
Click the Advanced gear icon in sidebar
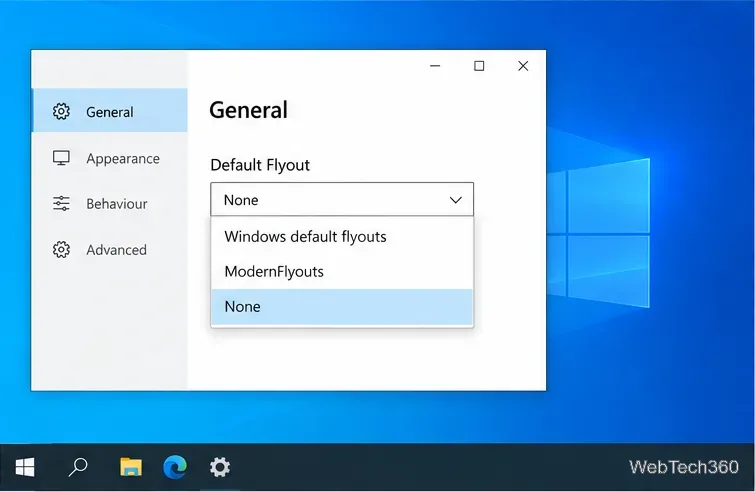point(61,249)
